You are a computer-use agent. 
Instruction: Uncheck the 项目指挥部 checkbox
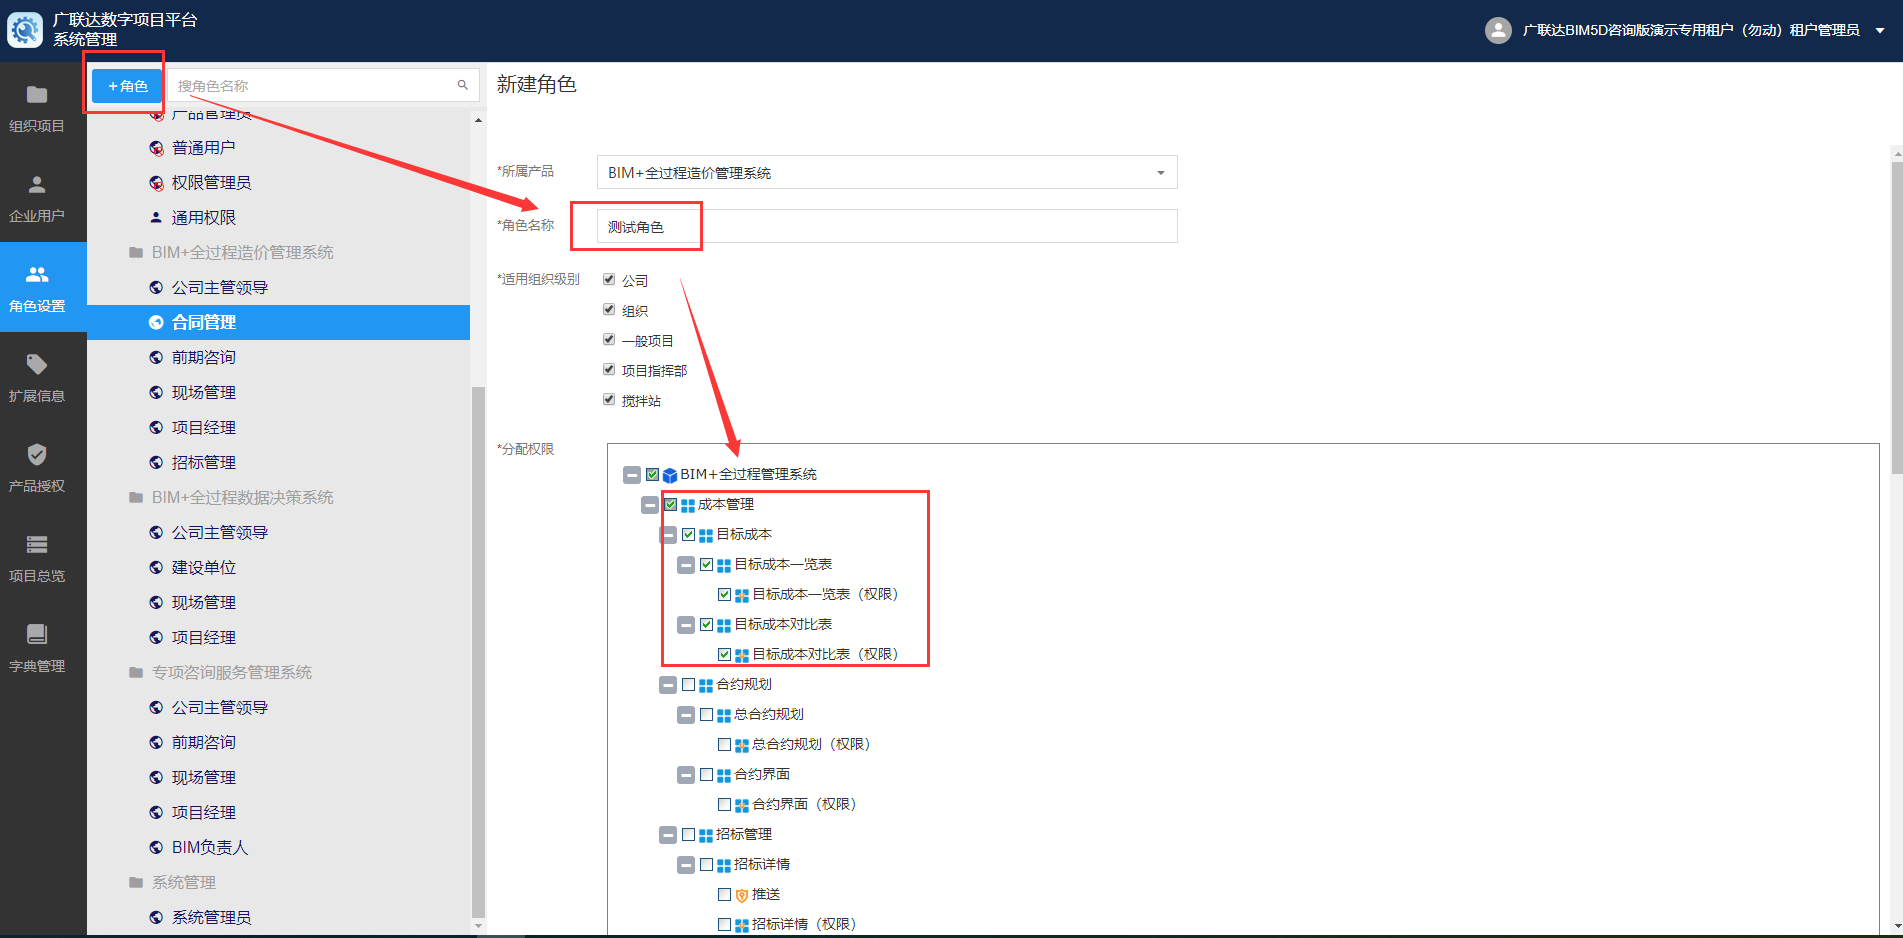click(x=609, y=369)
